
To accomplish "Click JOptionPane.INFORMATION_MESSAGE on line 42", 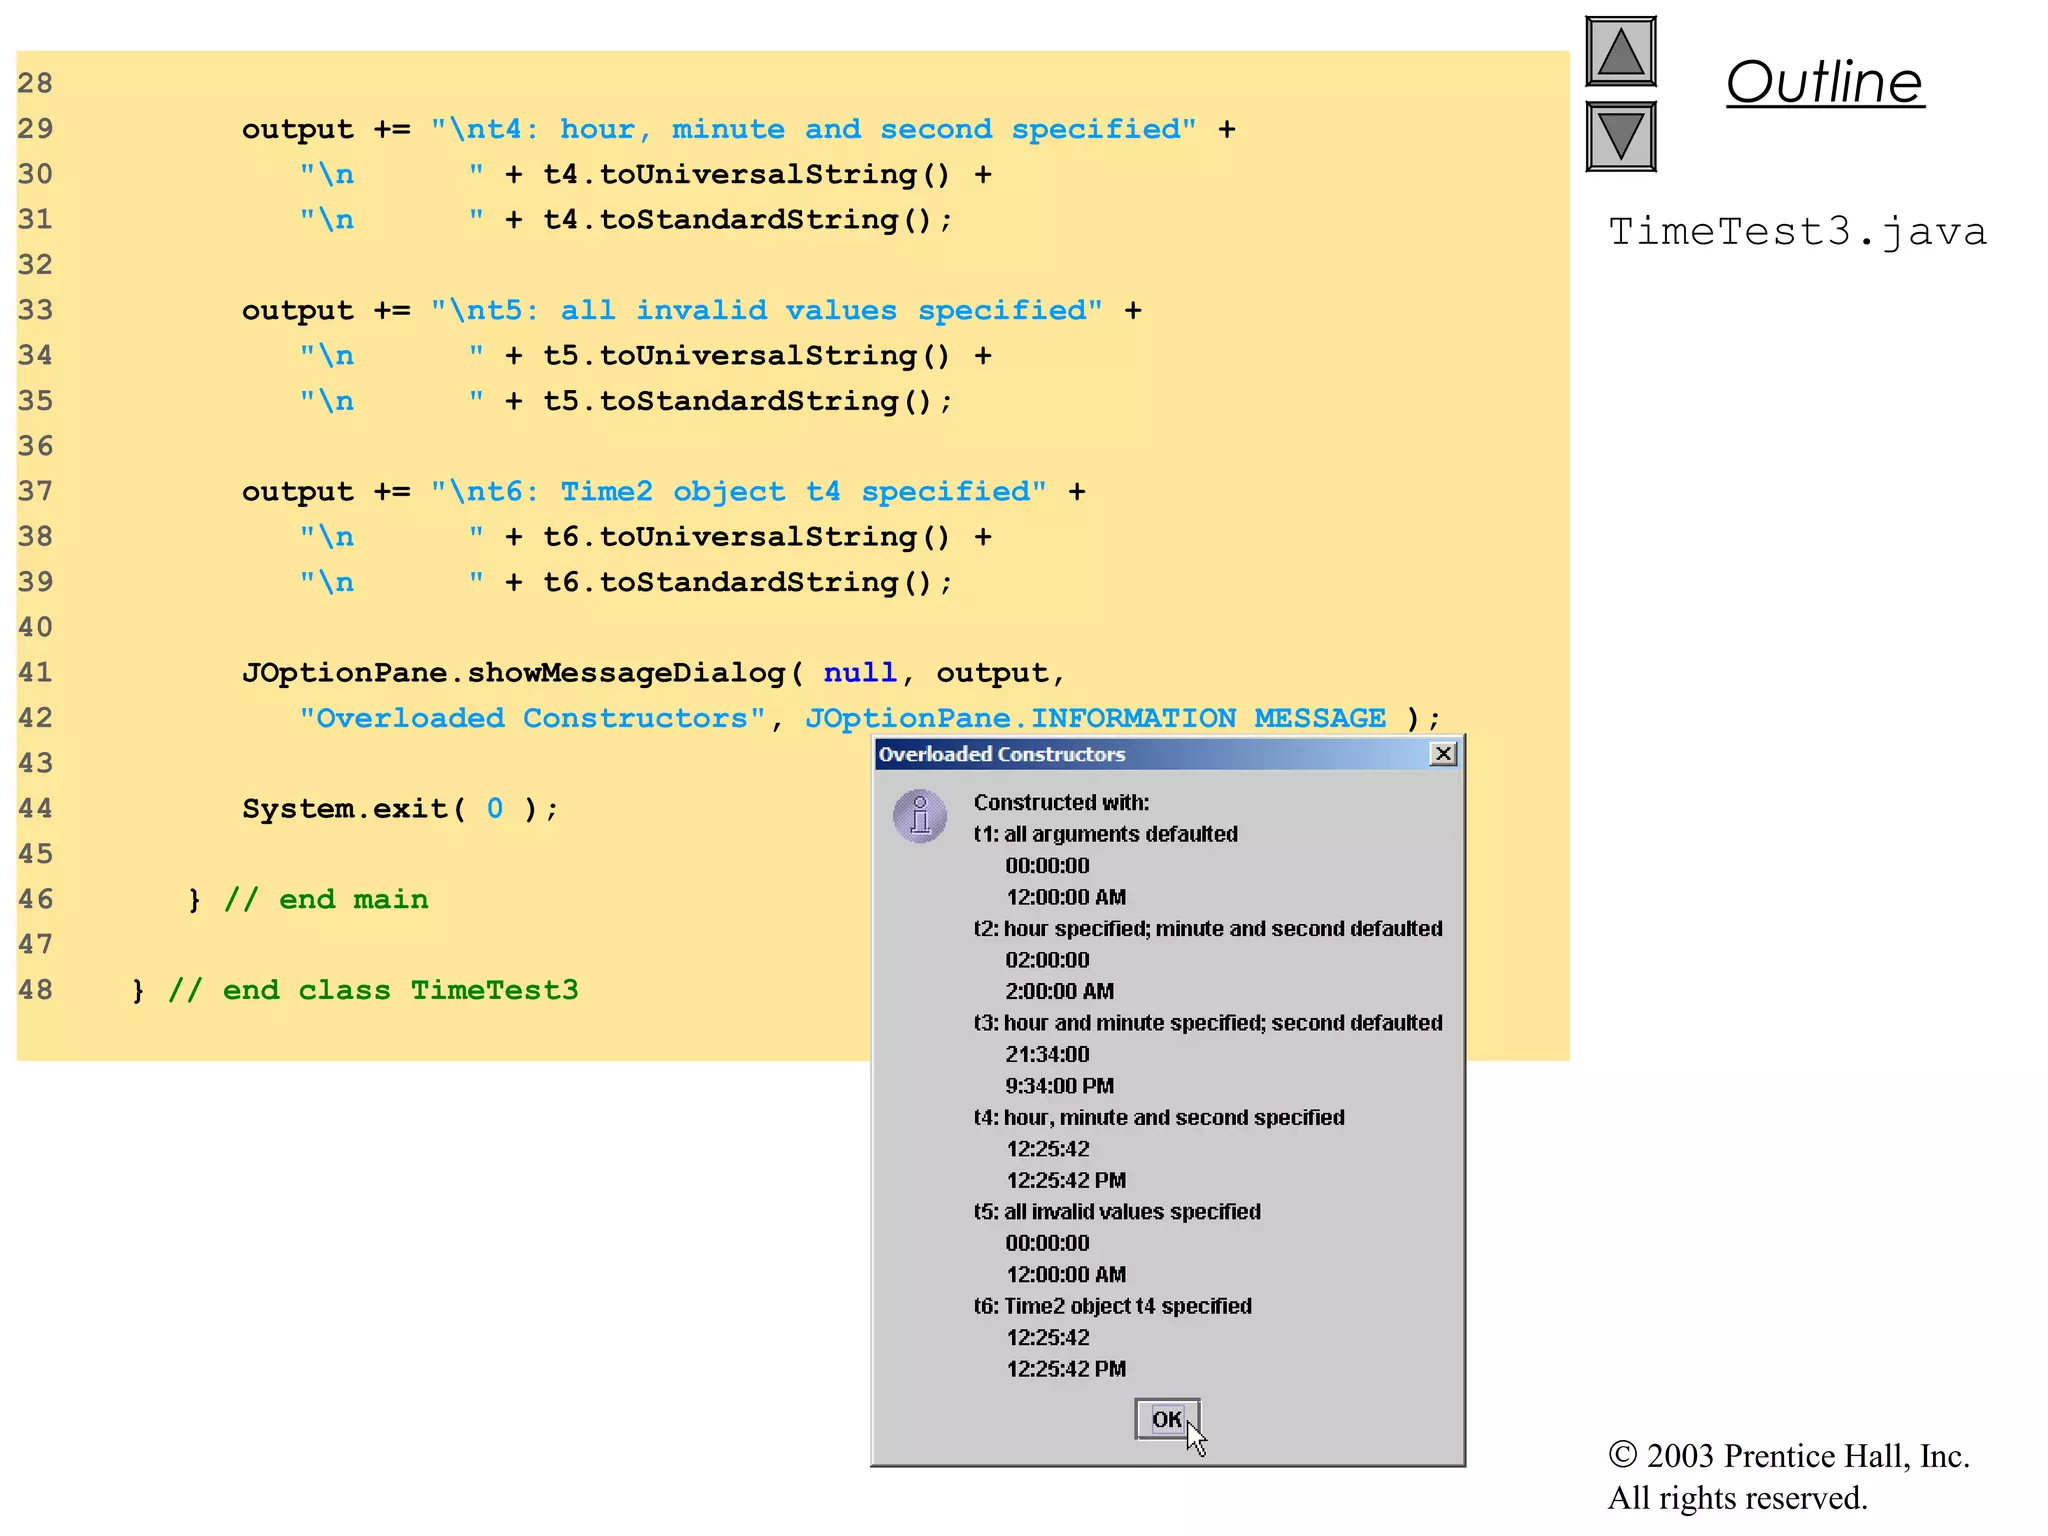I will tap(1096, 718).
